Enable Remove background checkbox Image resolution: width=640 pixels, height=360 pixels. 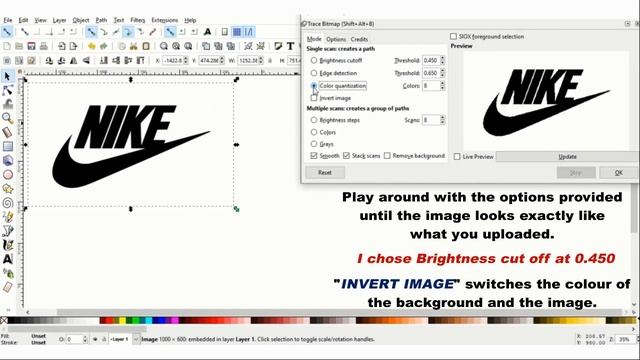(387, 156)
